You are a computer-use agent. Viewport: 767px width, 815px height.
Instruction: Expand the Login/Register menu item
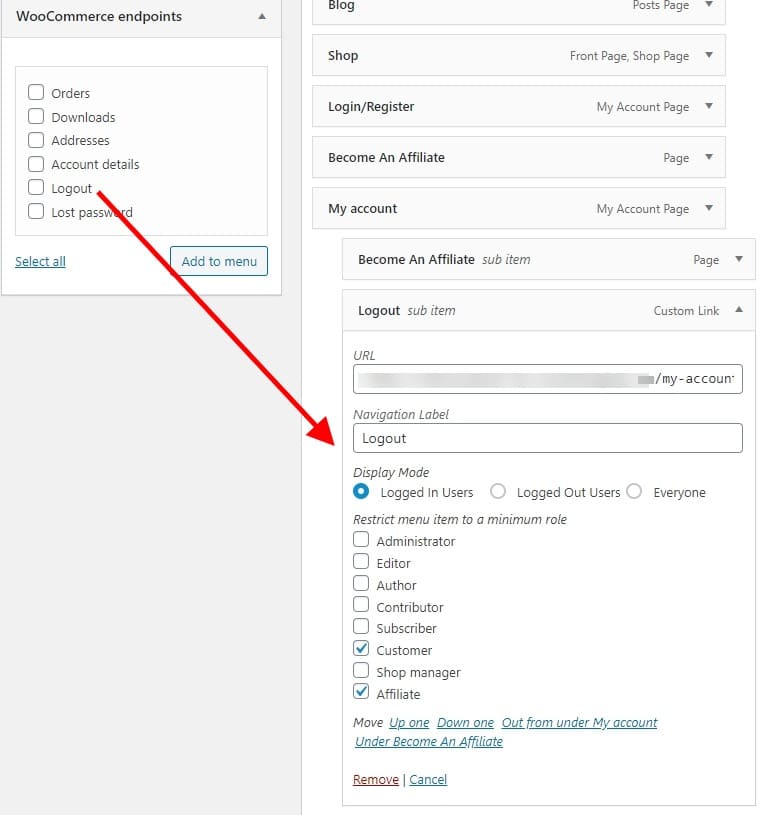pos(709,106)
